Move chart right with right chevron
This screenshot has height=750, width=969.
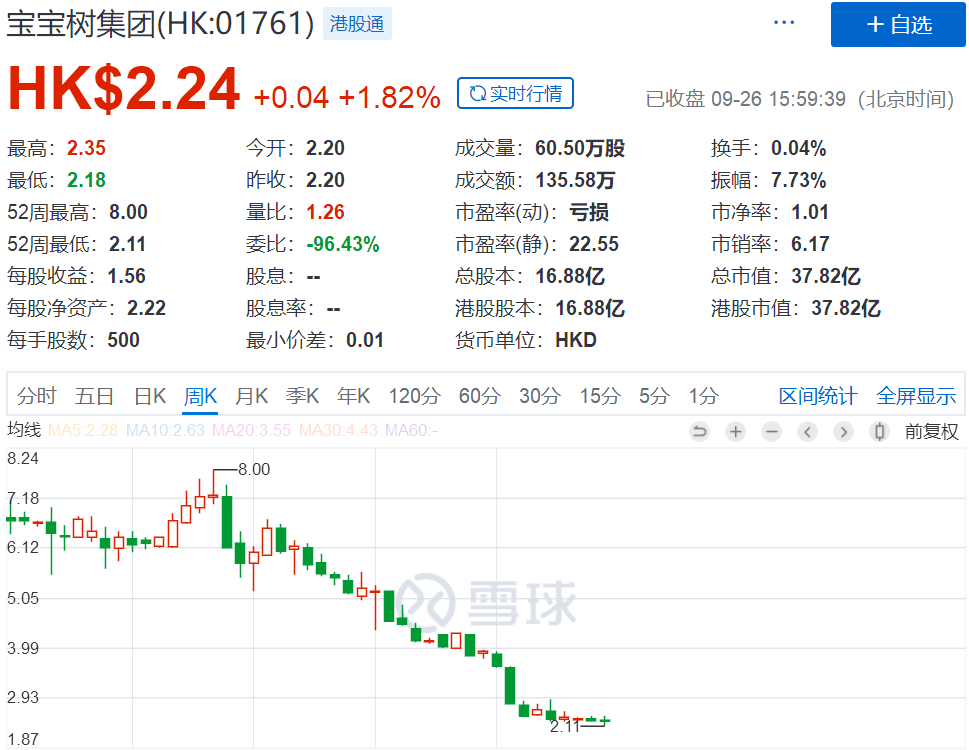843,431
